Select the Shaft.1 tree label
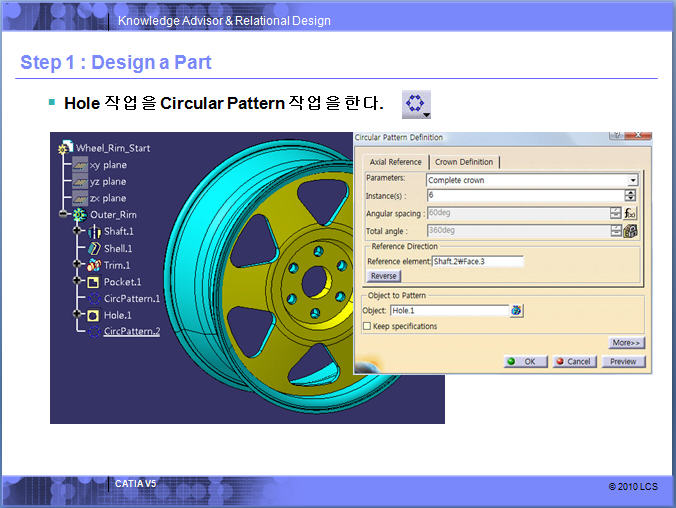676x508 pixels. (119, 232)
